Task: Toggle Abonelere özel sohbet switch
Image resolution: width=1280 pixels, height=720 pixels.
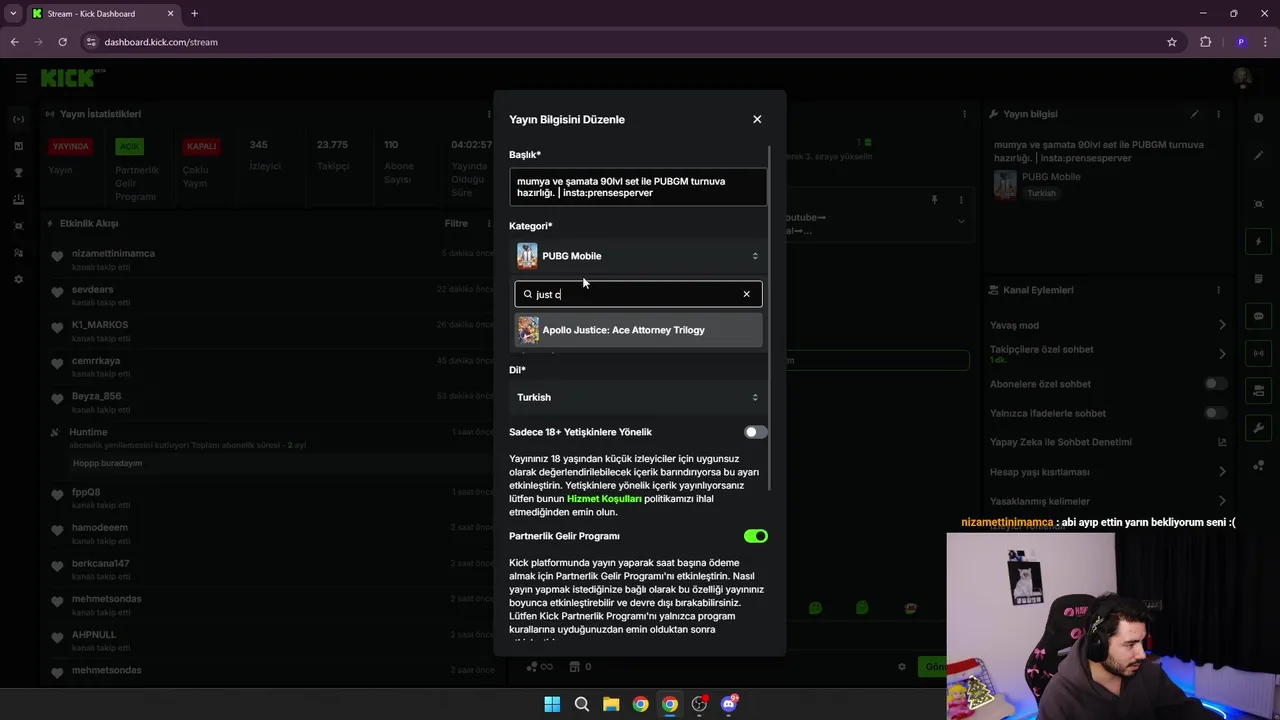Action: point(1215,384)
